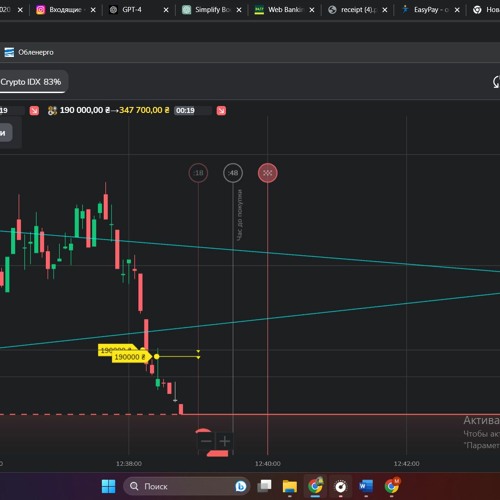Click the yellow 190000 ₴ trade label
This screenshot has height=500, width=500.
[131, 357]
